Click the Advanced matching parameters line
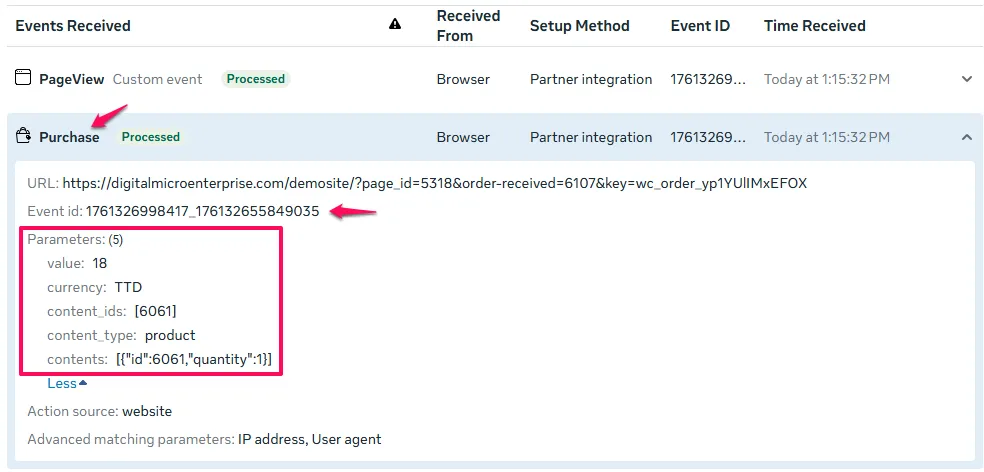 [204, 439]
